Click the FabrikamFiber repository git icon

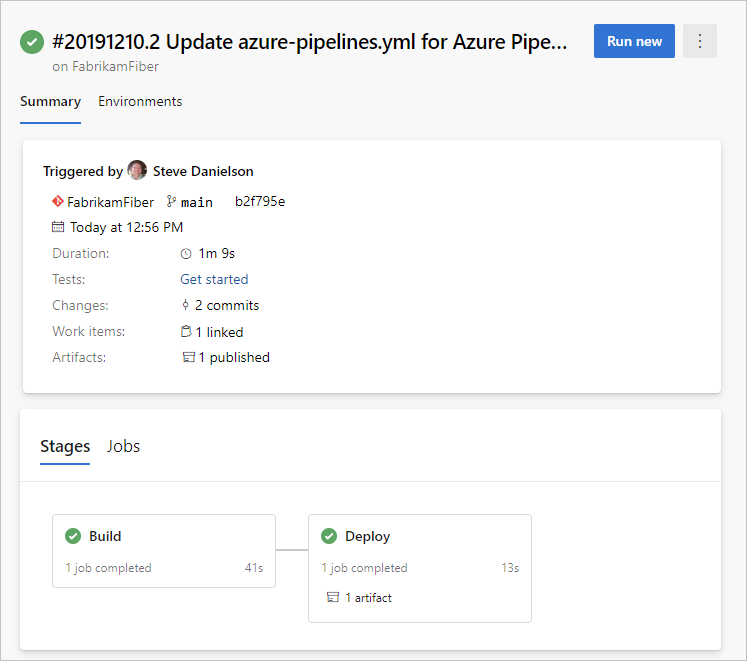click(x=58, y=202)
